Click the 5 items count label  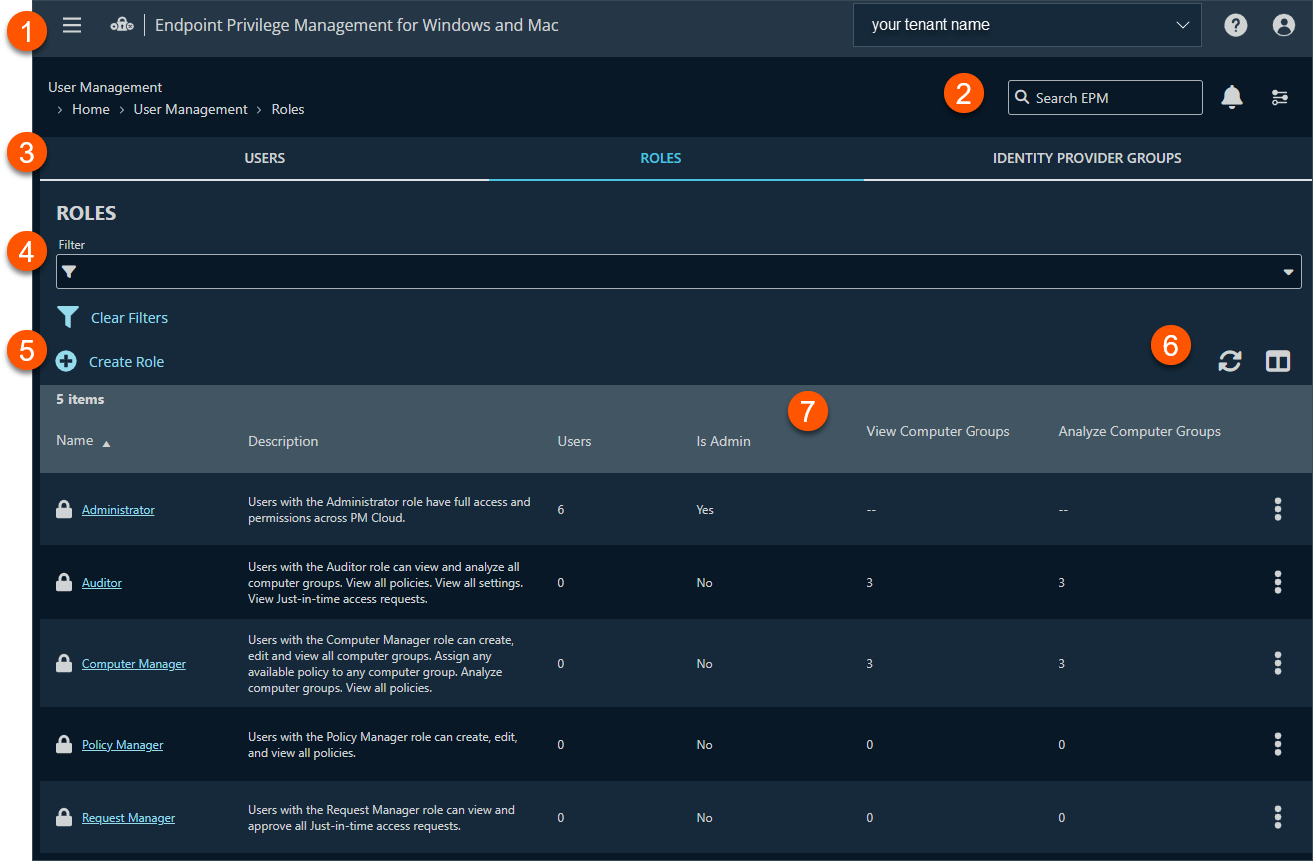(80, 399)
